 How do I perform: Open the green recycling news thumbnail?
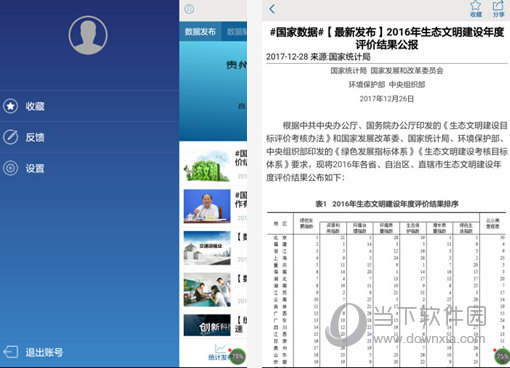207,166
